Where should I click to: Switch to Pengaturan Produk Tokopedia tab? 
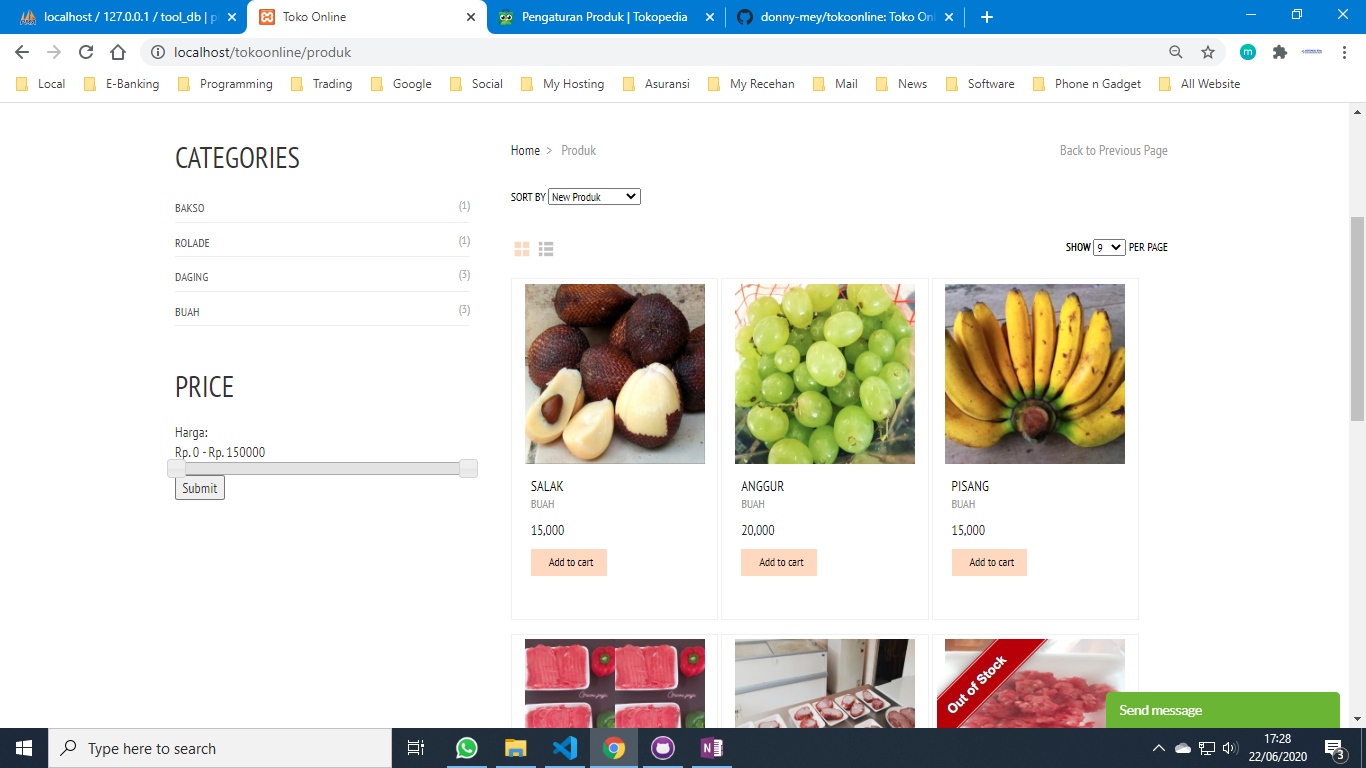(605, 17)
